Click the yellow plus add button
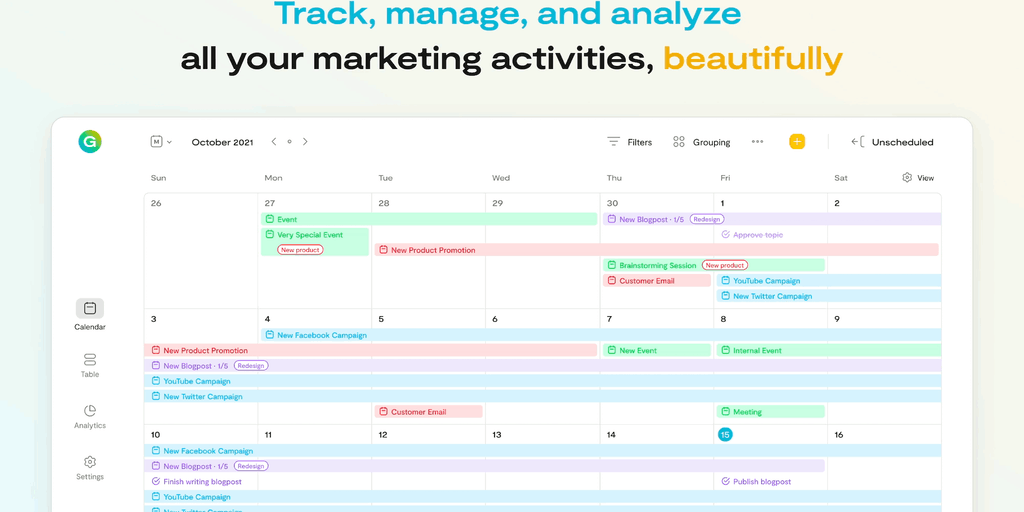1024x512 pixels. coord(797,142)
